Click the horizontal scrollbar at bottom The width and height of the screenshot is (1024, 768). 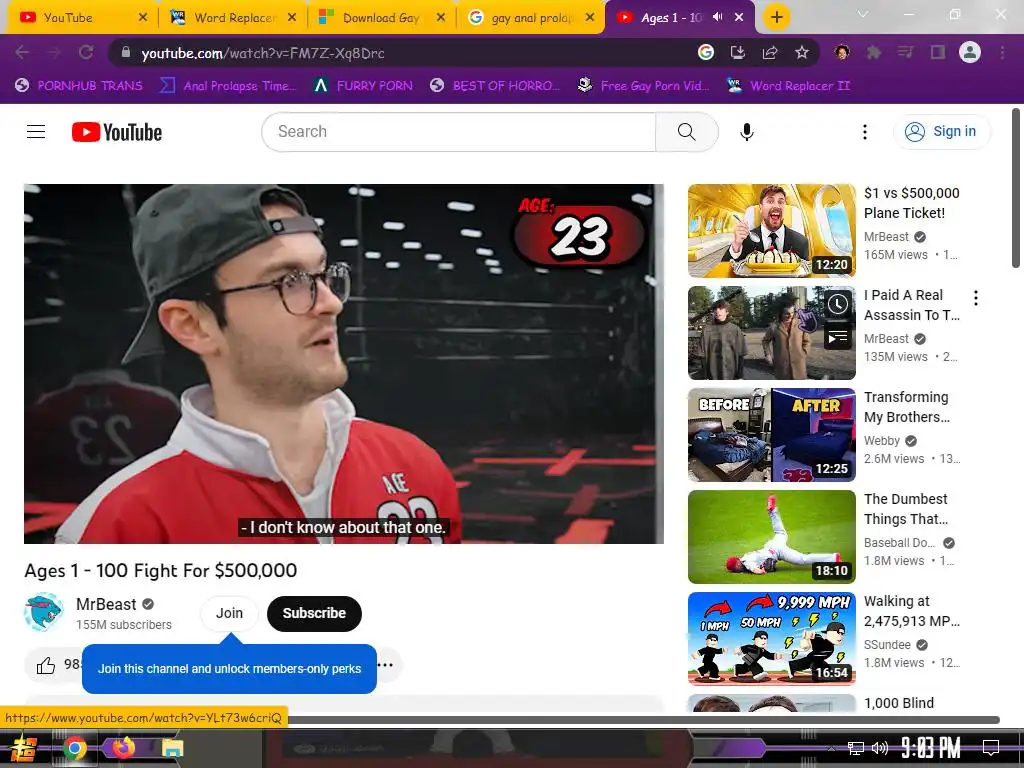643,720
